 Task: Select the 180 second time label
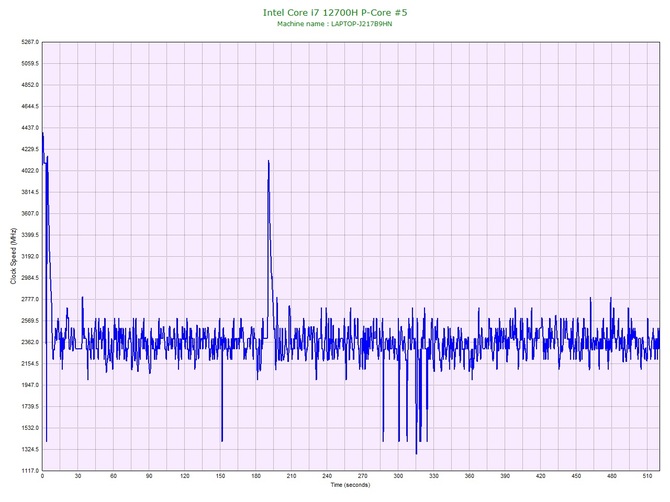256,476
